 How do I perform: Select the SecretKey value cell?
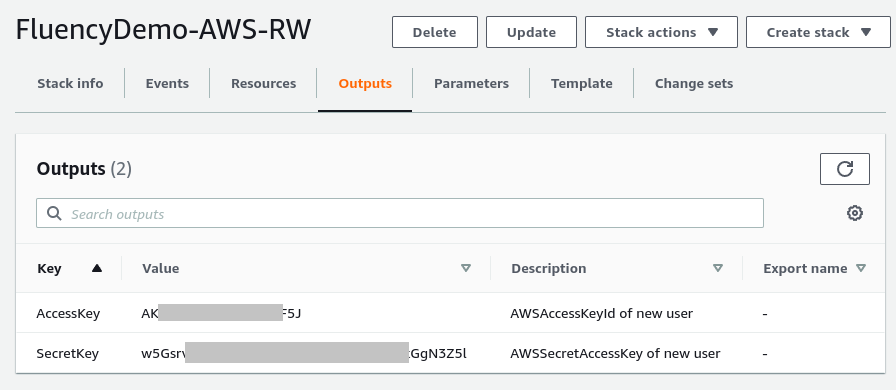click(x=305, y=353)
